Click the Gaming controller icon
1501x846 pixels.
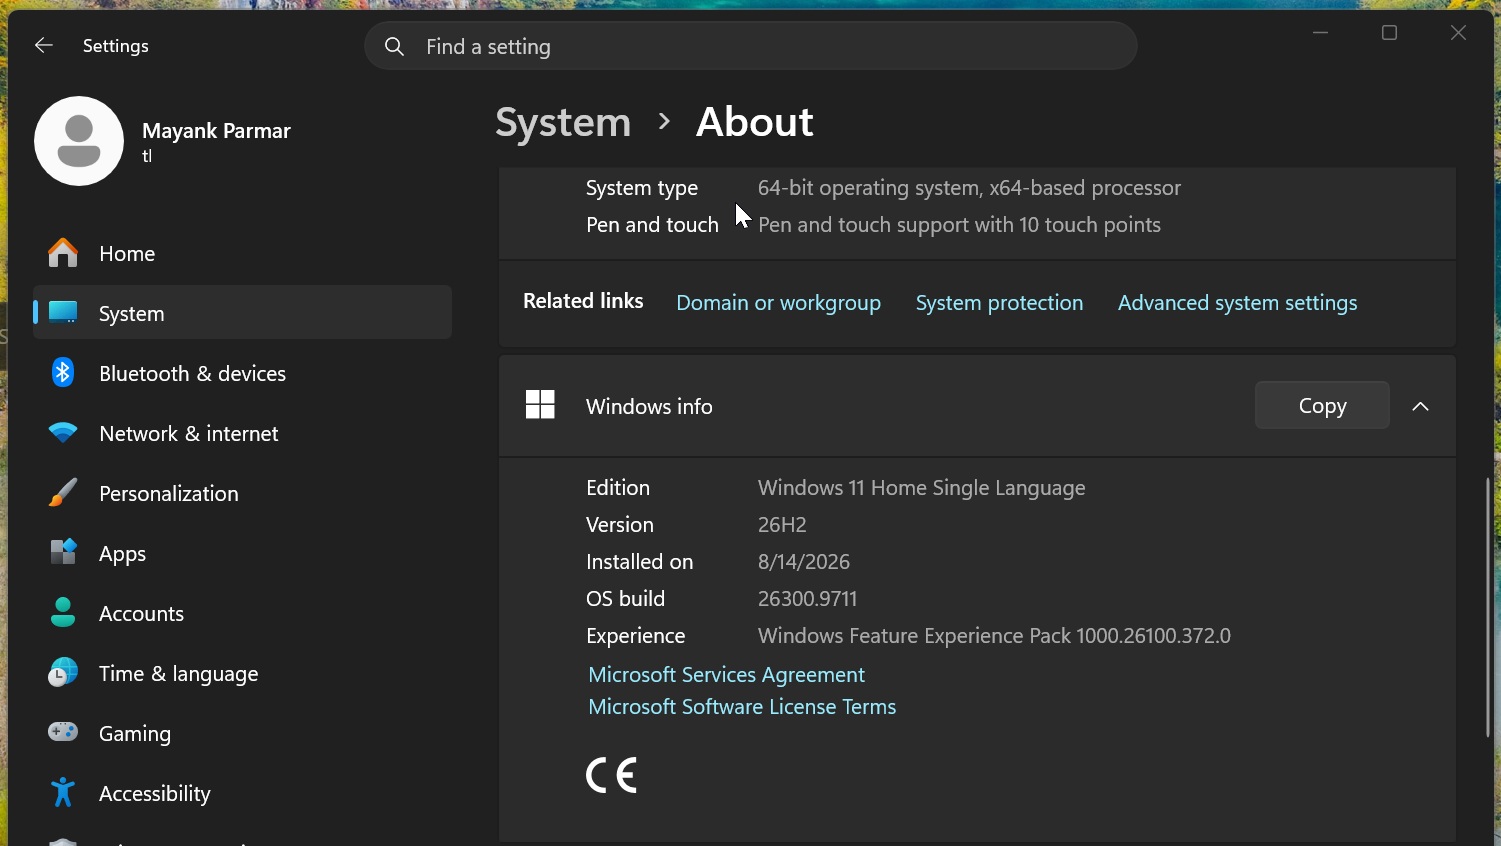63,733
